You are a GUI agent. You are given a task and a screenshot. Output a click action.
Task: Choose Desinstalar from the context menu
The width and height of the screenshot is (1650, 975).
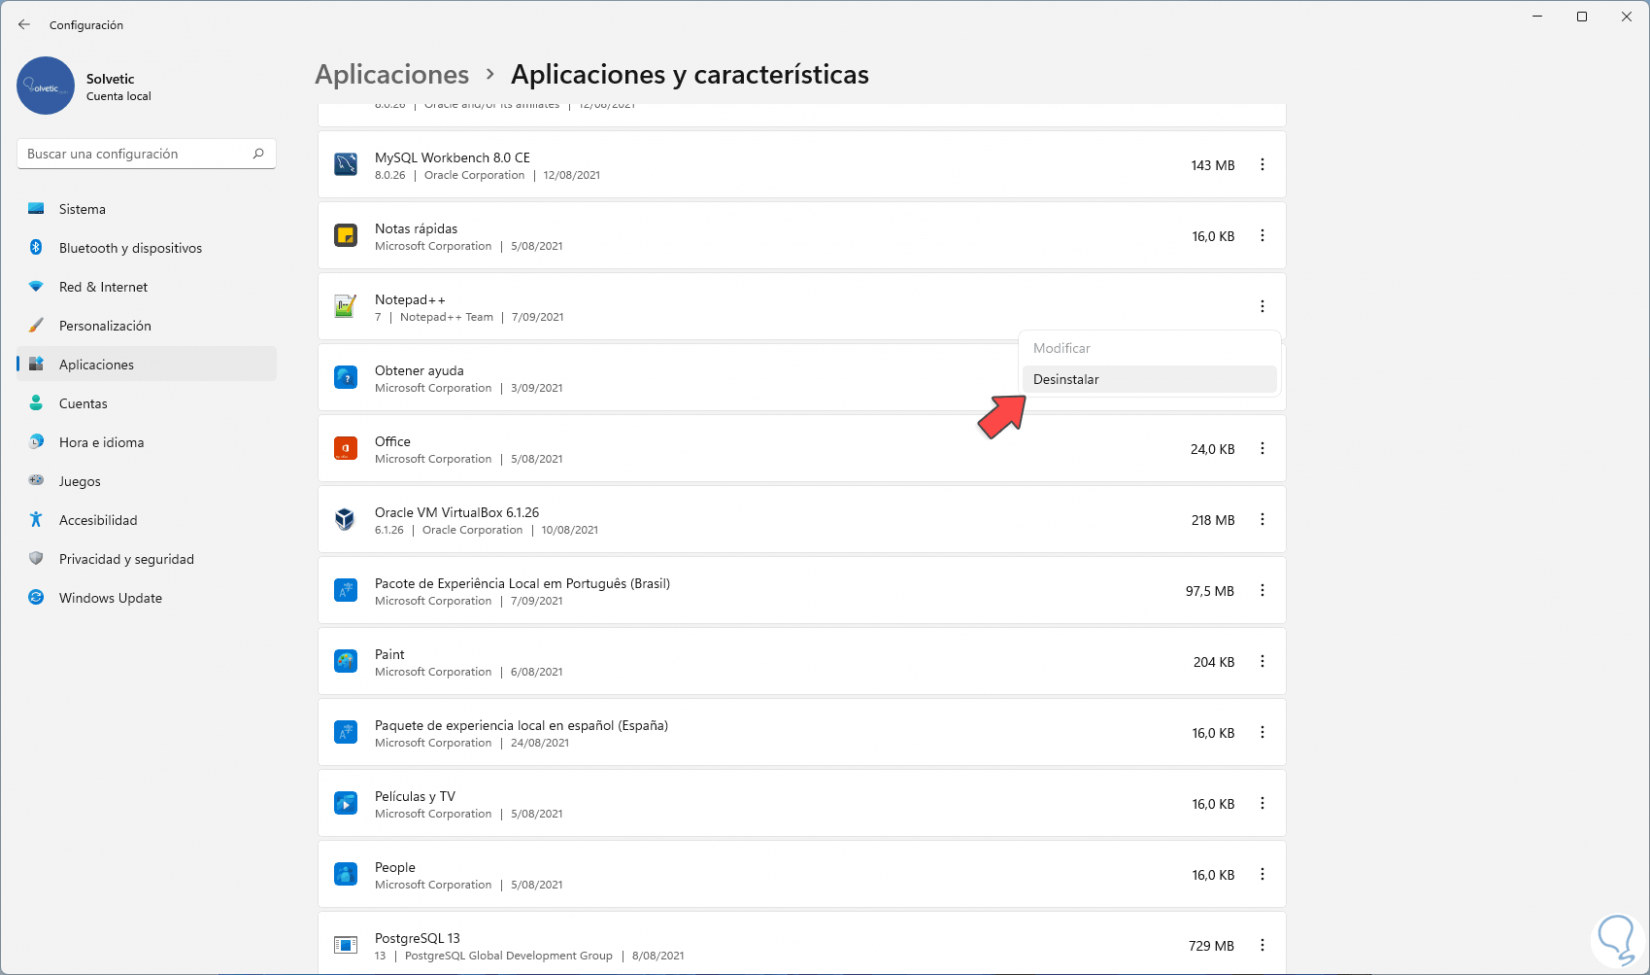(1149, 380)
